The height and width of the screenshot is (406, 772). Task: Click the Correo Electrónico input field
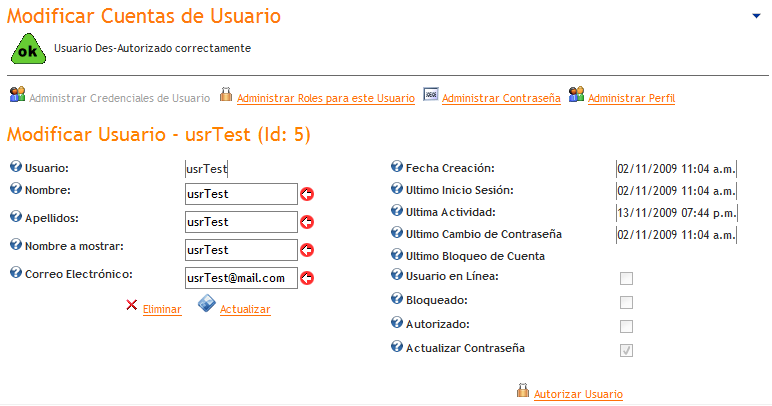pyautogui.click(x=241, y=278)
